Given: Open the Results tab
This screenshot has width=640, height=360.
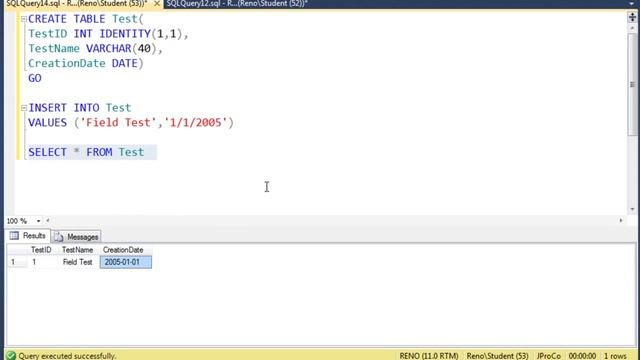Looking at the screenshot, I should [28, 236].
